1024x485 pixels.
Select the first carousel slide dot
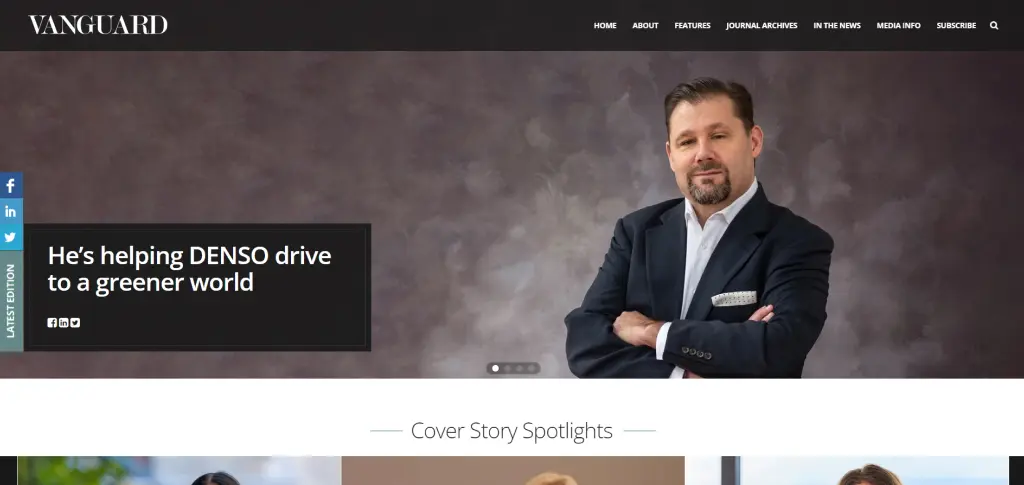[x=495, y=368]
